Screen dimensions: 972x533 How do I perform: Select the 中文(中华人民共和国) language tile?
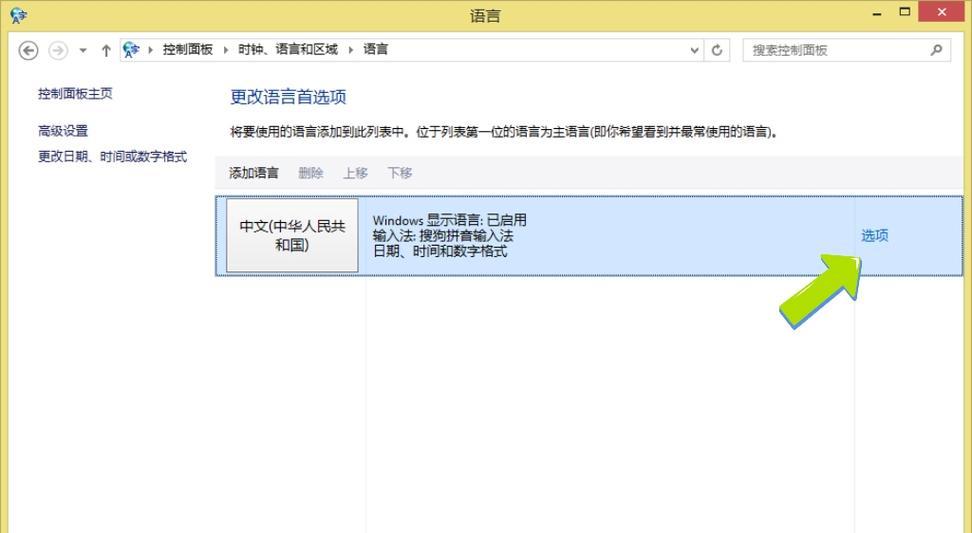click(x=292, y=236)
